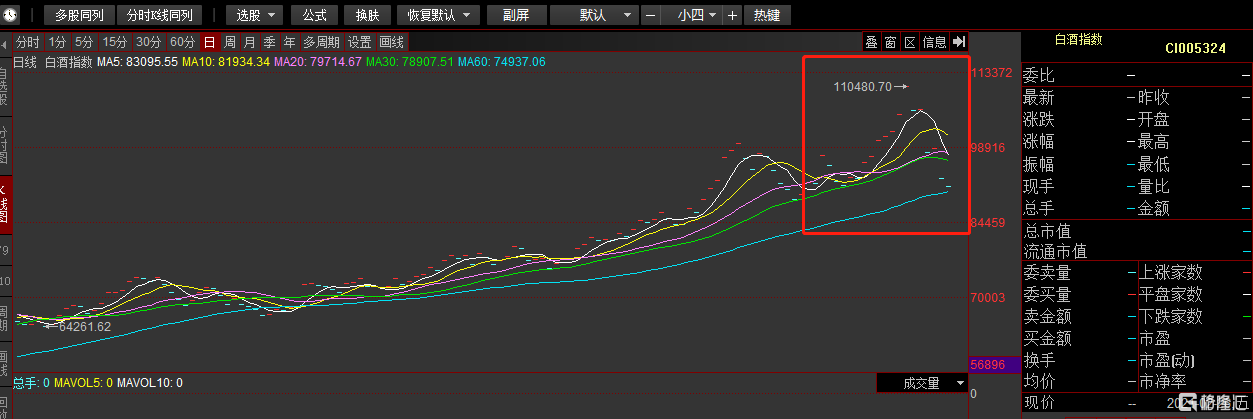The height and width of the screenshot is (419, 1253).
Task: Click the 涨幅 label in quote panel
Action: coord(1039,142)
